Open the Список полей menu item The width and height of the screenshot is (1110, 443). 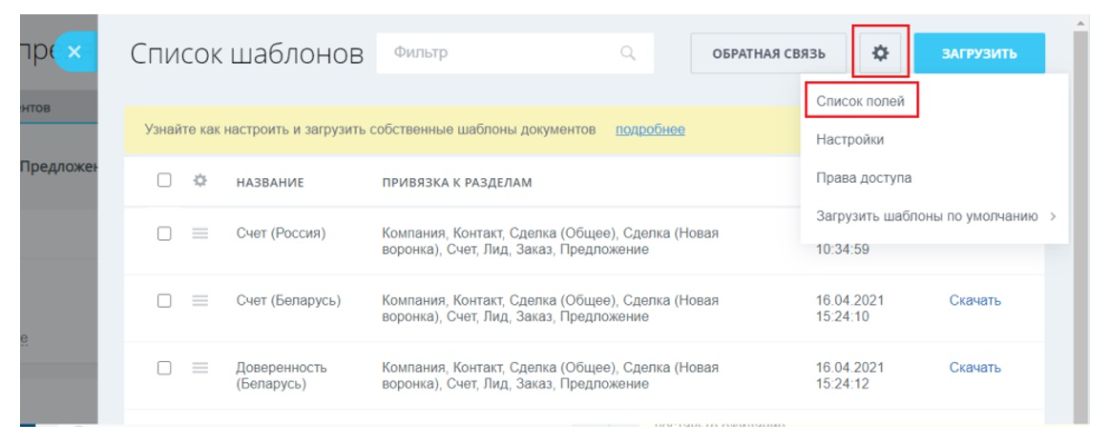[x=861, y=102]
